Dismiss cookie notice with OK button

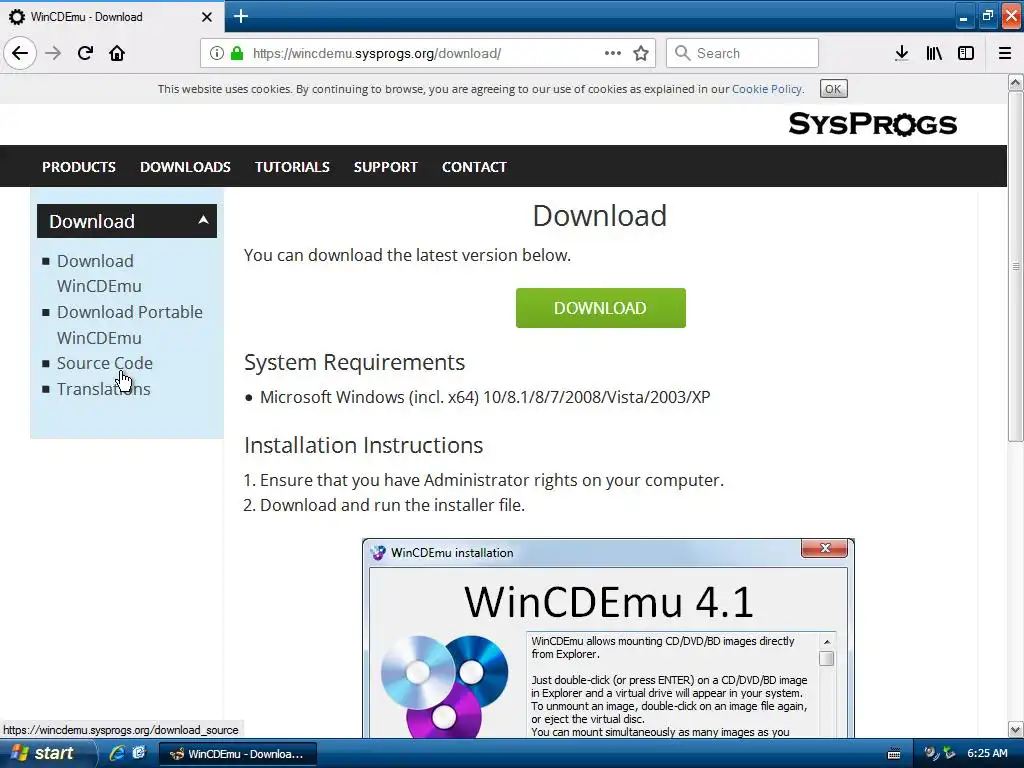[833, 89]
